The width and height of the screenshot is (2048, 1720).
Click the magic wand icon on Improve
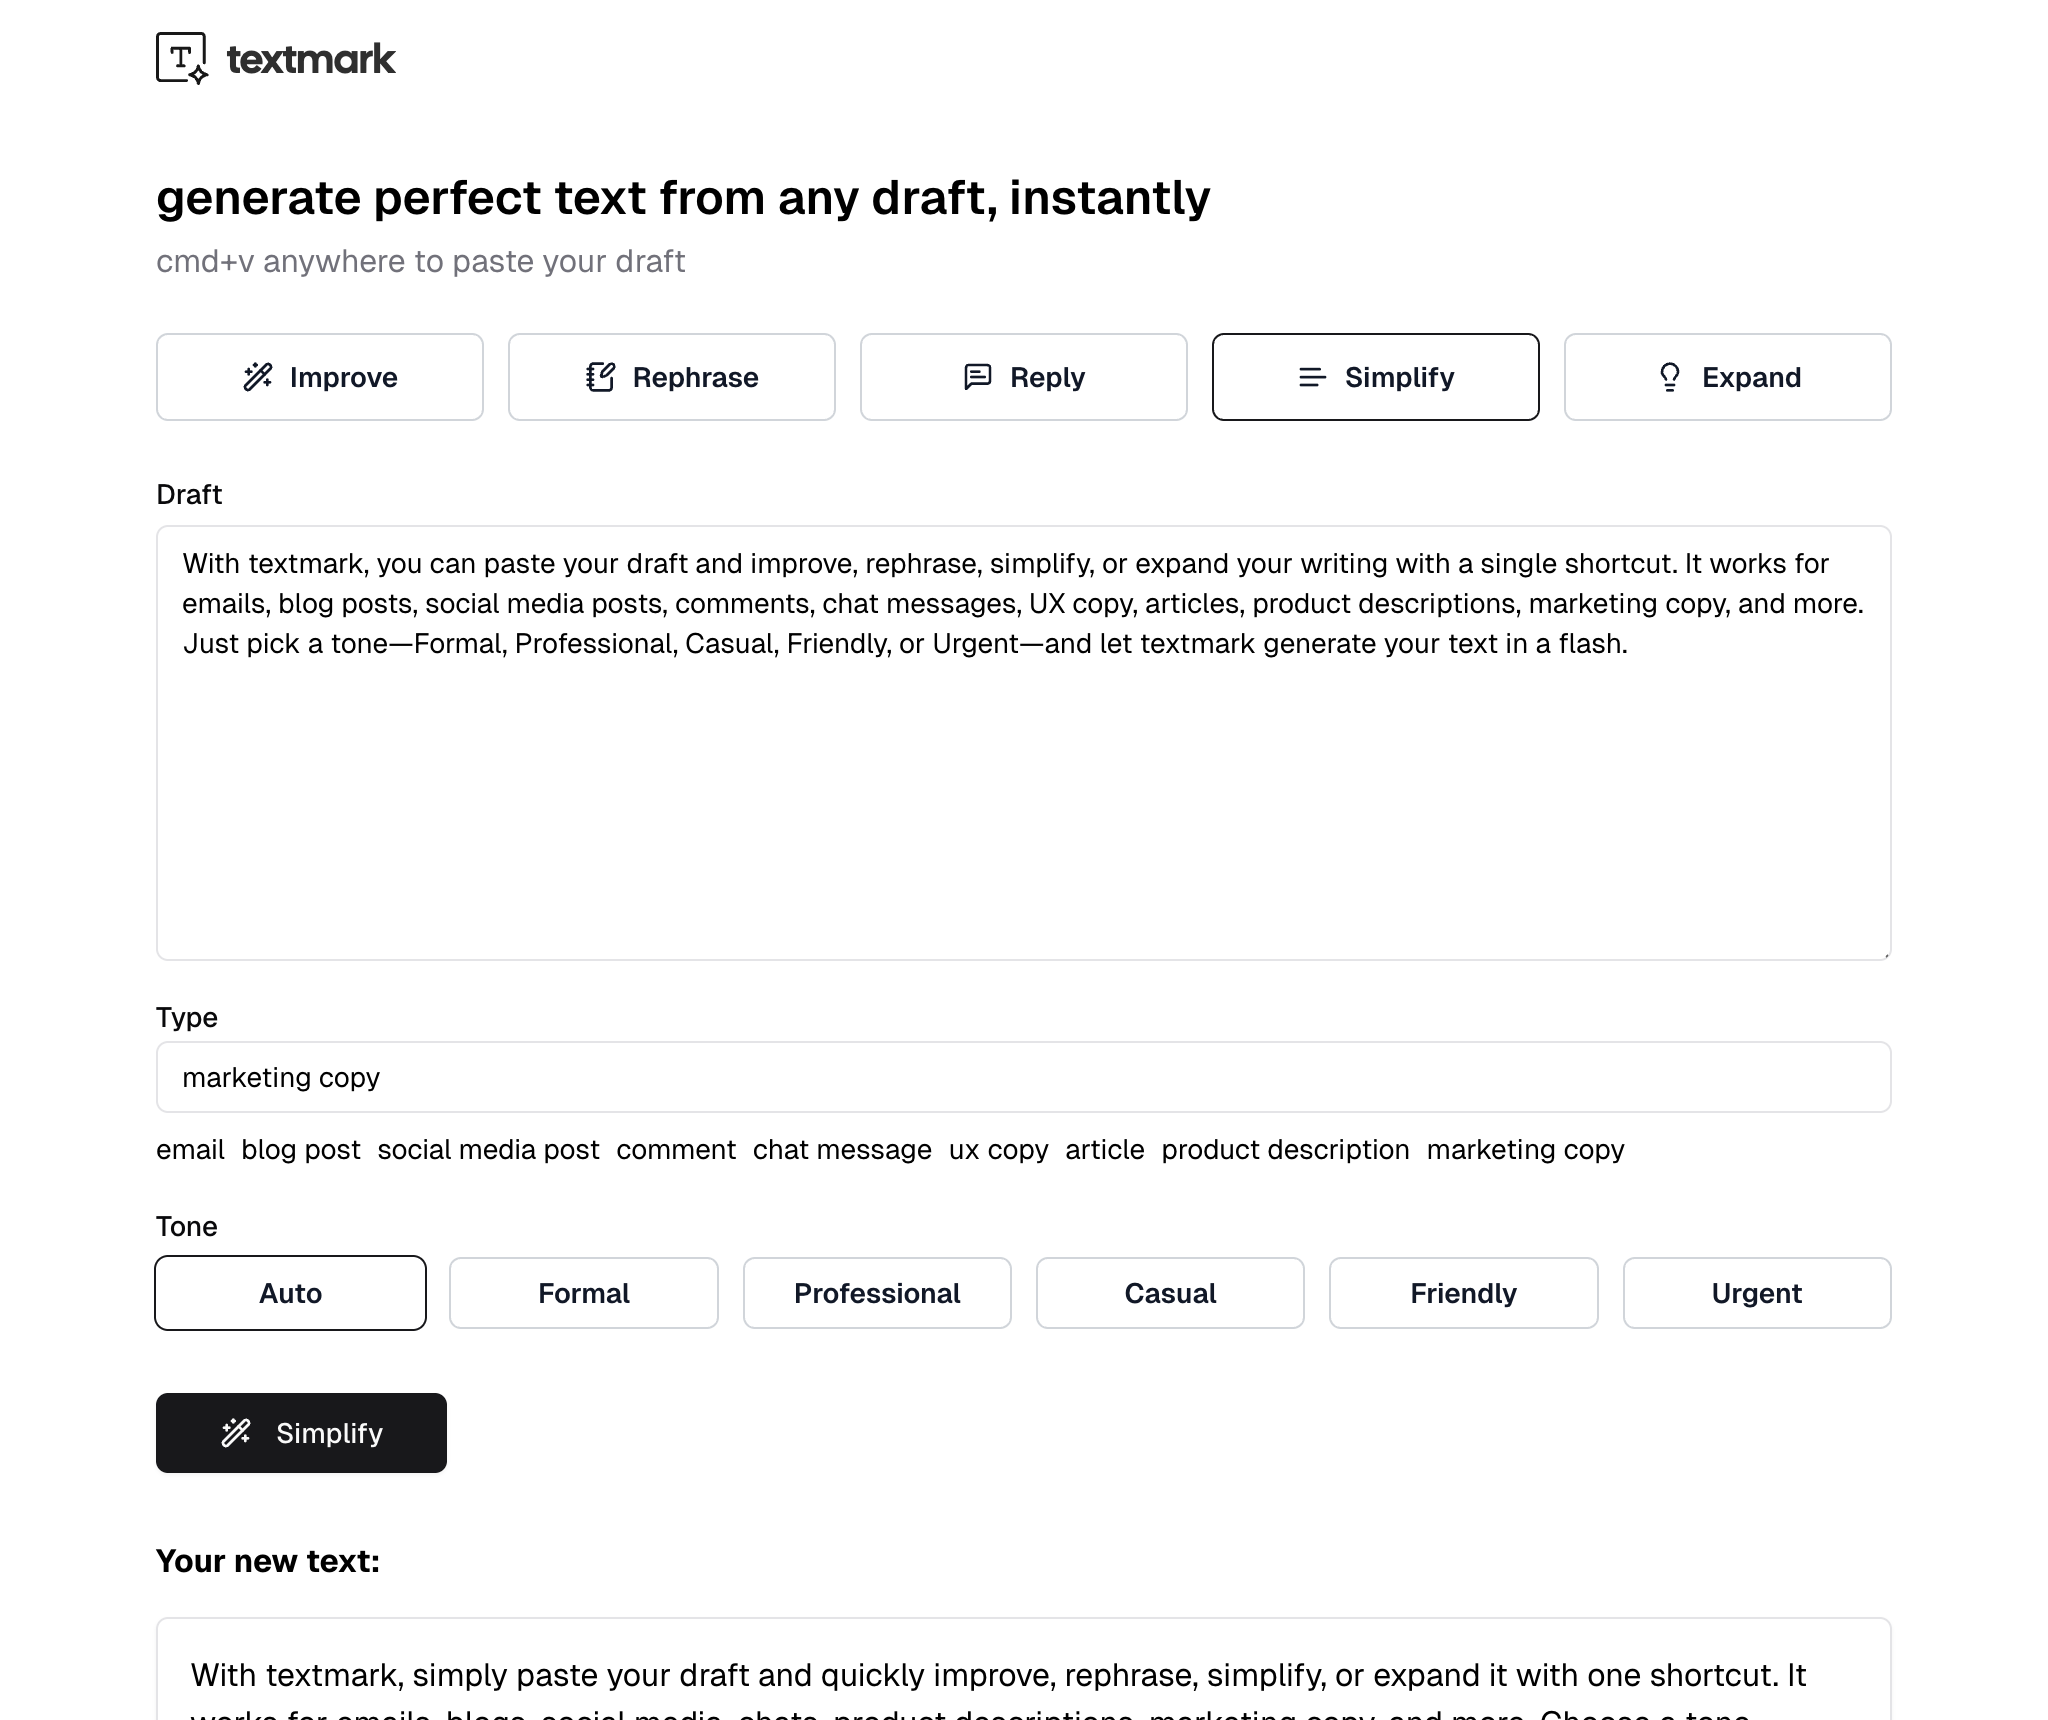(x=258, y=377)
